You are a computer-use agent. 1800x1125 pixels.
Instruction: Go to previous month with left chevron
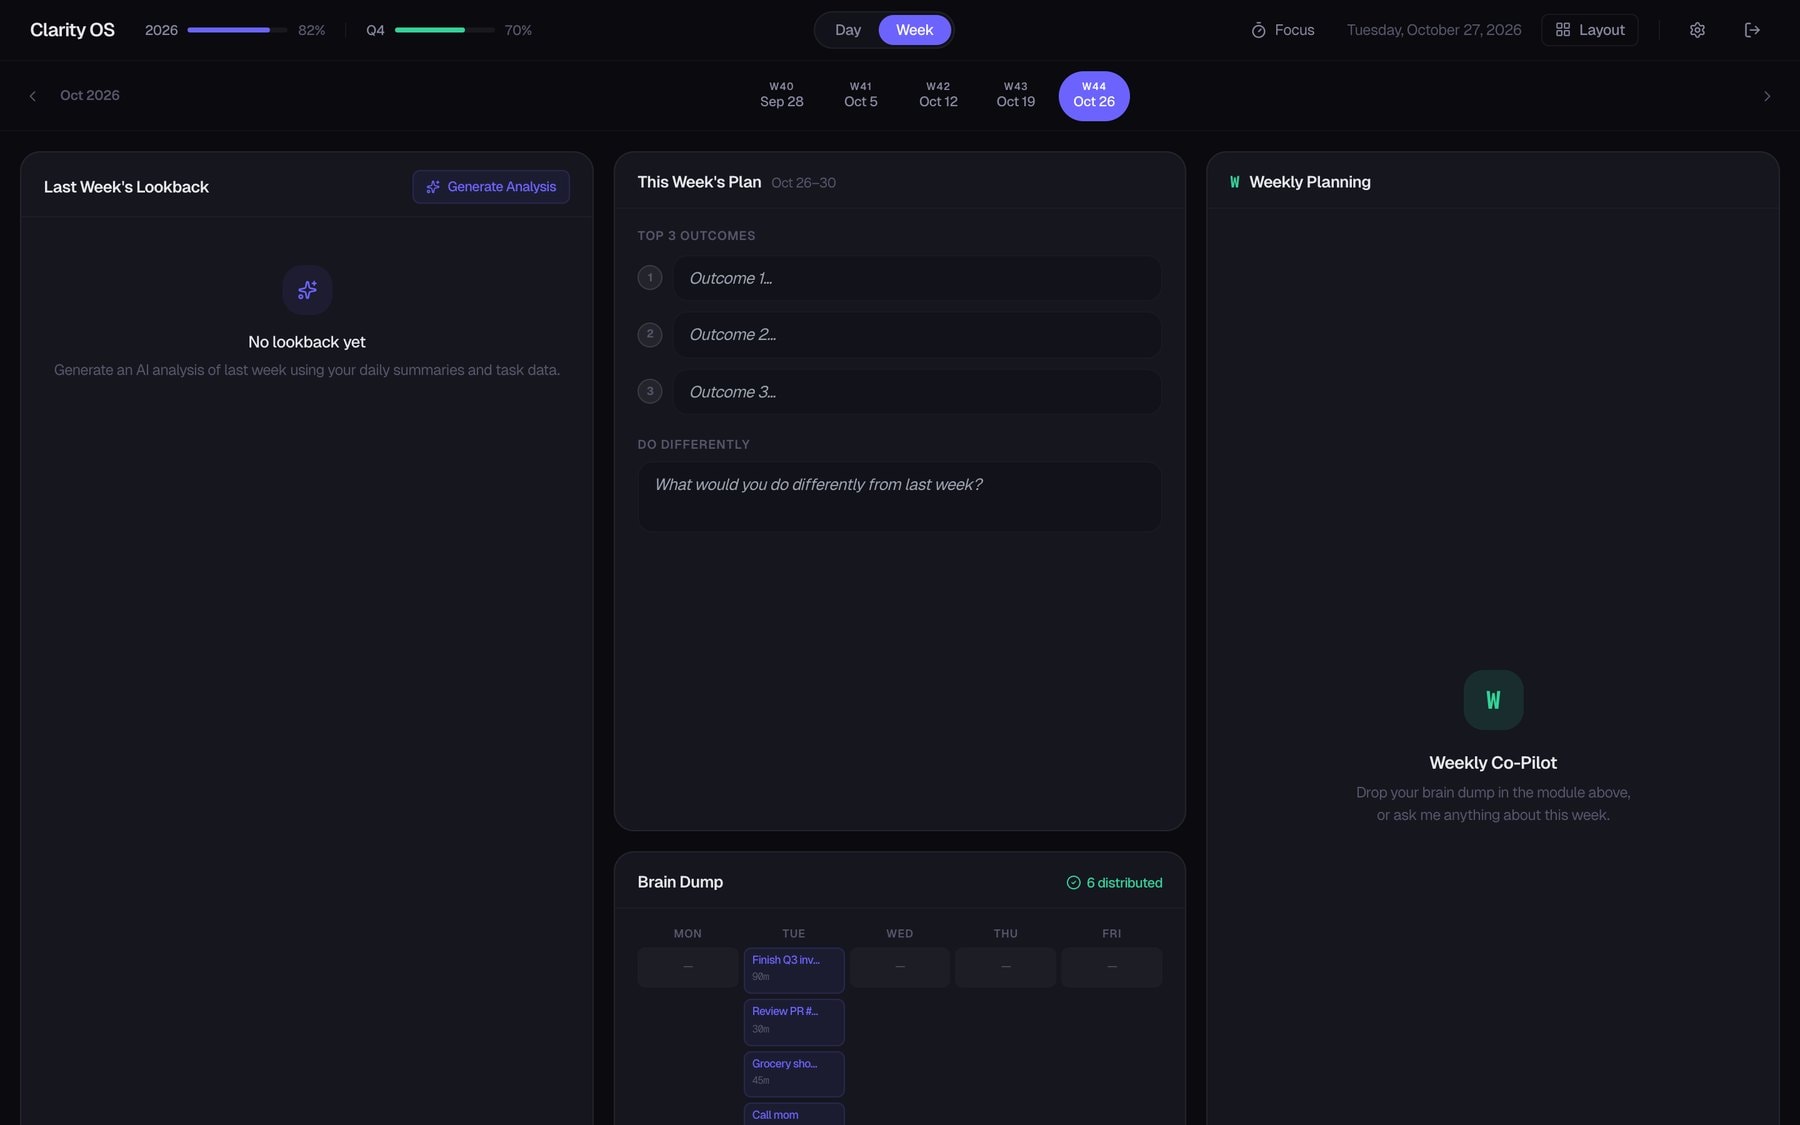33,96
